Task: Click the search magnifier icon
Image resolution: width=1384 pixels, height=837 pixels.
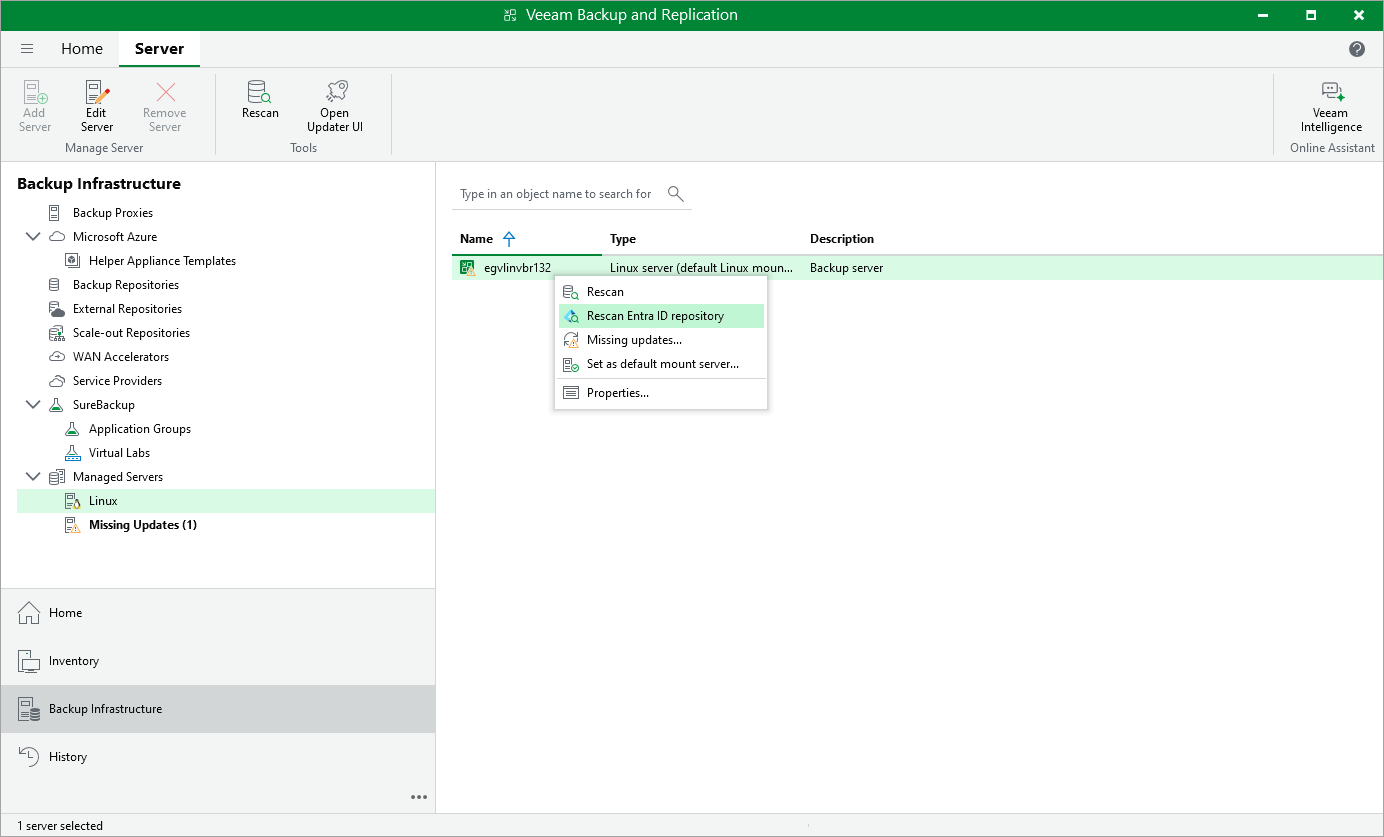Action: (675, 193)
